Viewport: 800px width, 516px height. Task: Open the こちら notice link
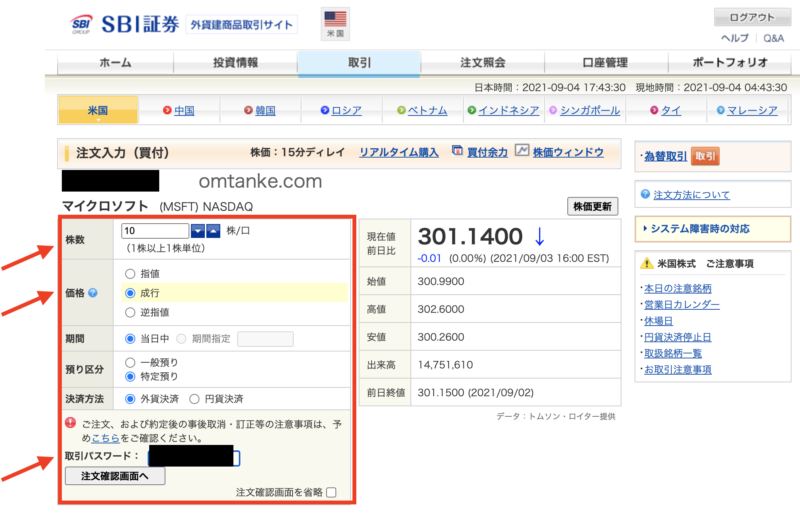pyautogui.click(x=106, y=438)
